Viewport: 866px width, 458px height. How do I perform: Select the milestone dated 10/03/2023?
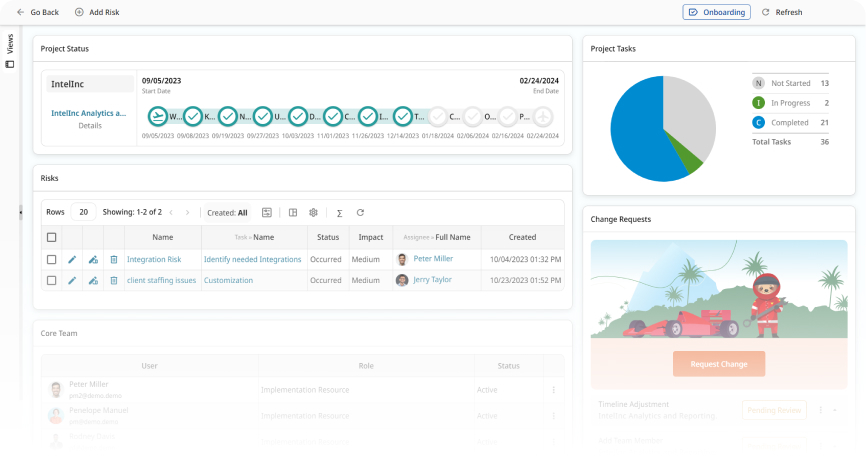point(298,117)
